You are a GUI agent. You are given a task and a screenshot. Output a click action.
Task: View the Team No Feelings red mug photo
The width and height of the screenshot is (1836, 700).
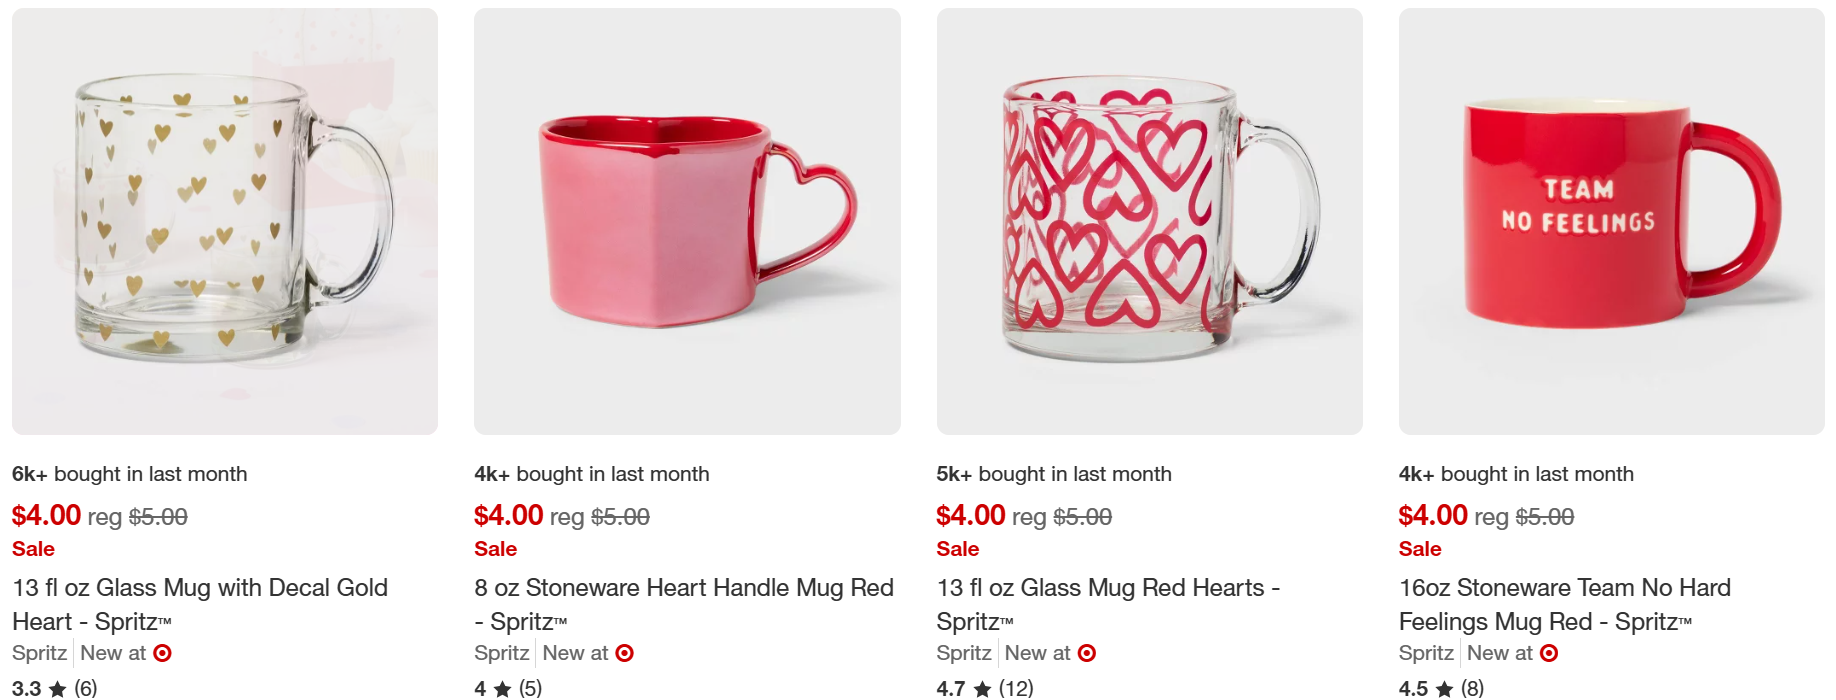(1611, 221)
